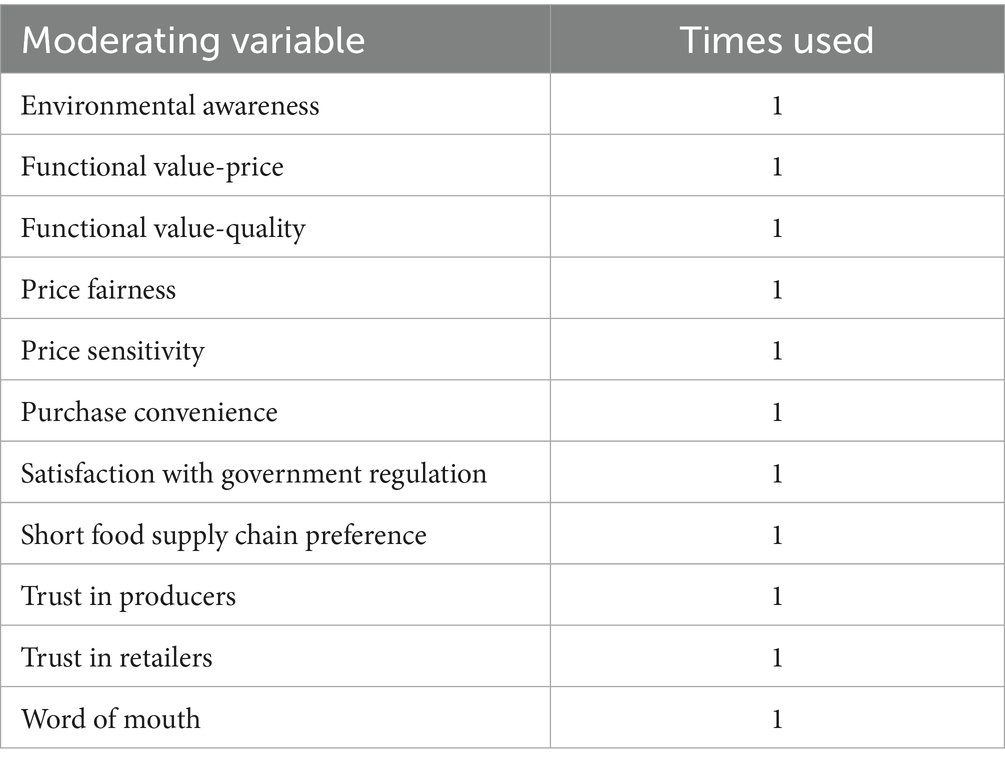The height and width of the screenshot is (766, 1005).
Task: Click the Moderating variable column header
Action: [193, 41]
